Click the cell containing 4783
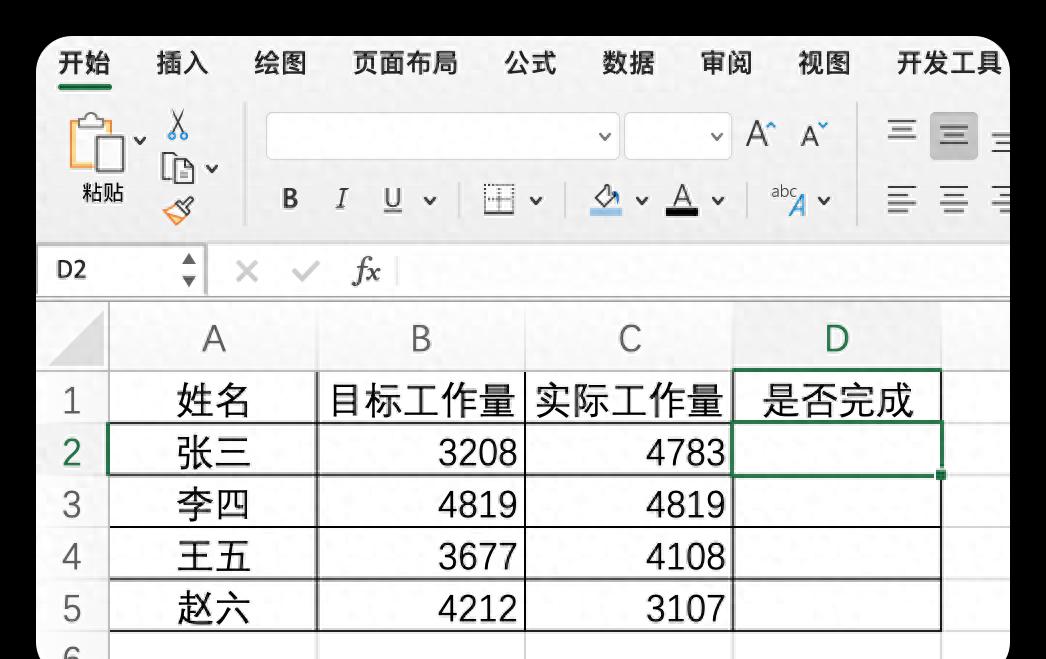Image resolution: width=1046 pixels, height=659 pixels. [x=629, y=450]
